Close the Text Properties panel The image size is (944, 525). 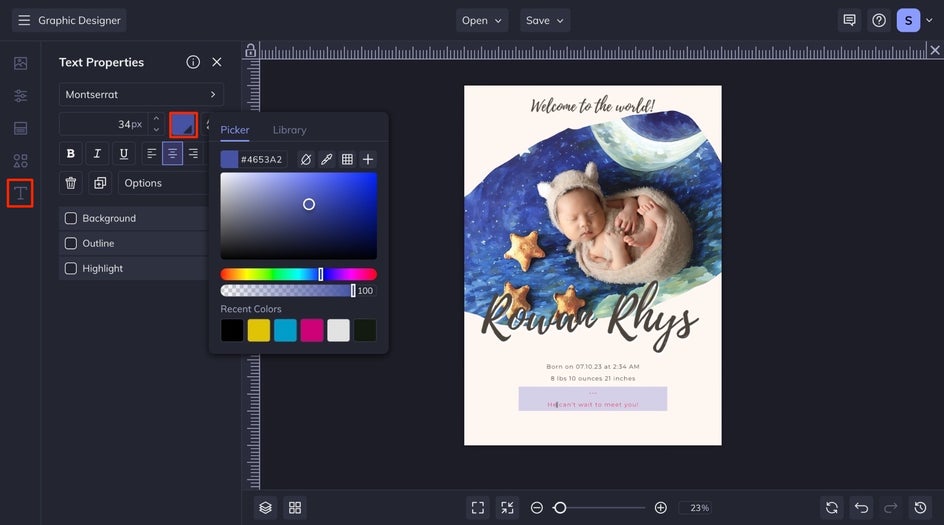coord(217,62)
